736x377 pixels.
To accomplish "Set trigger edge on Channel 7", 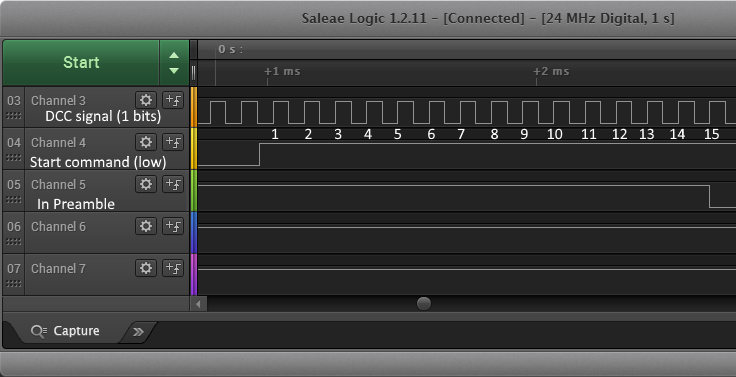I will [173, 268].
